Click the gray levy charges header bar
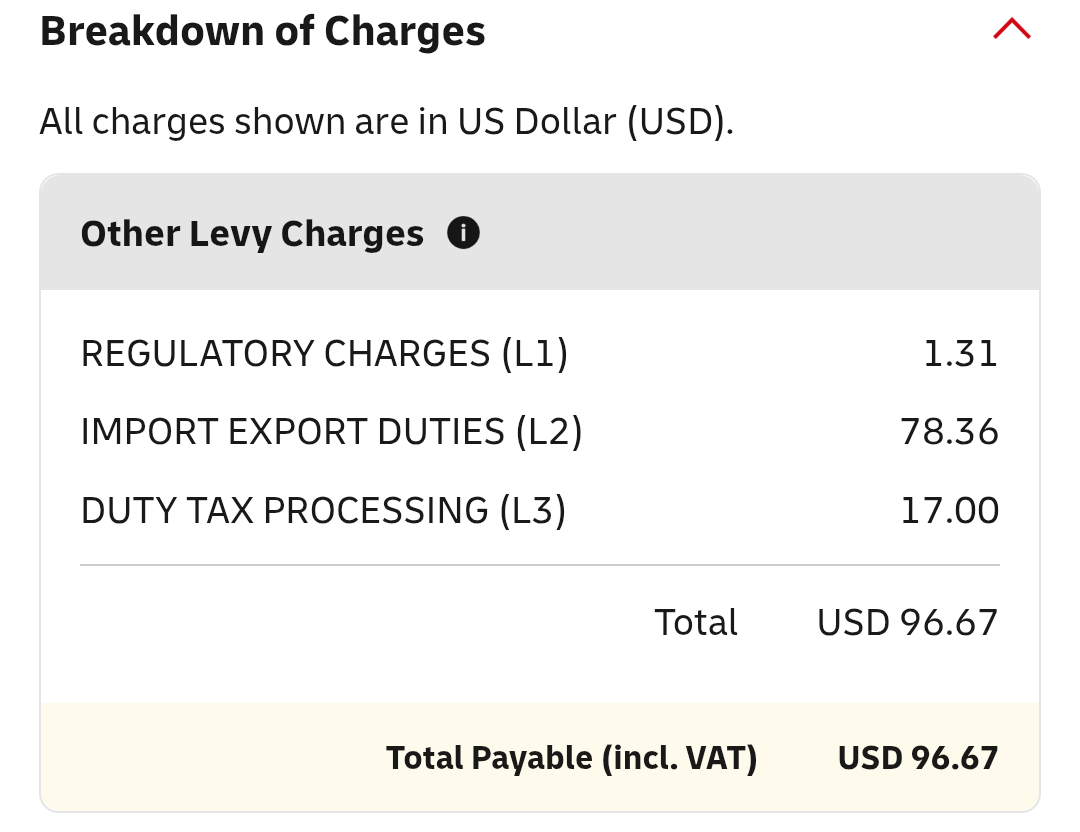The height and width of the screenshot is (832, 1080). point(540,232)
